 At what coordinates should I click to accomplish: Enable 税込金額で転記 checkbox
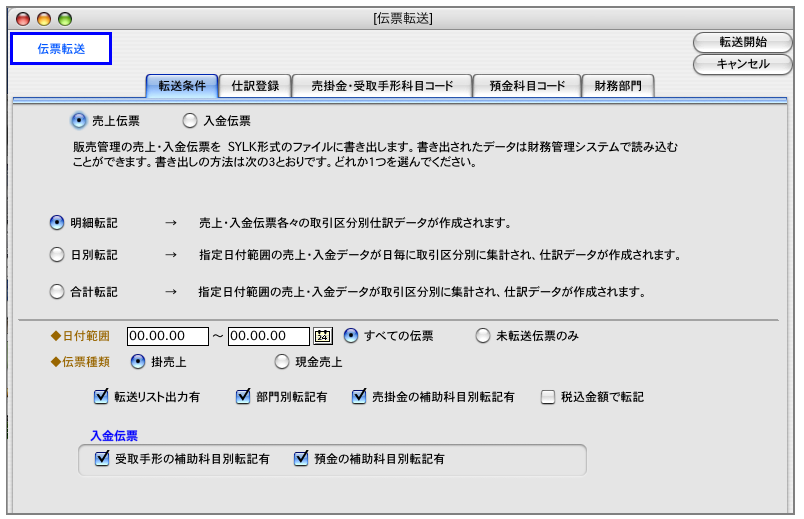548,397
